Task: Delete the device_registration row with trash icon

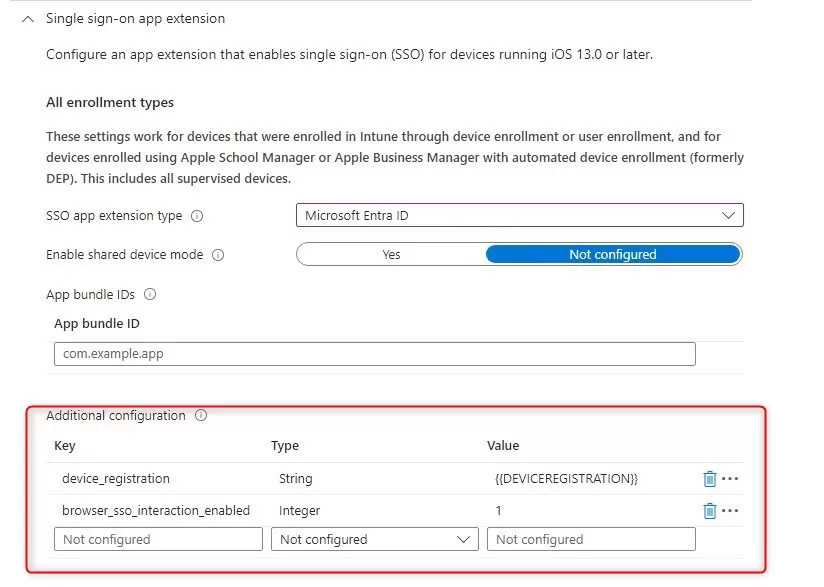Action: pos(709,479)
